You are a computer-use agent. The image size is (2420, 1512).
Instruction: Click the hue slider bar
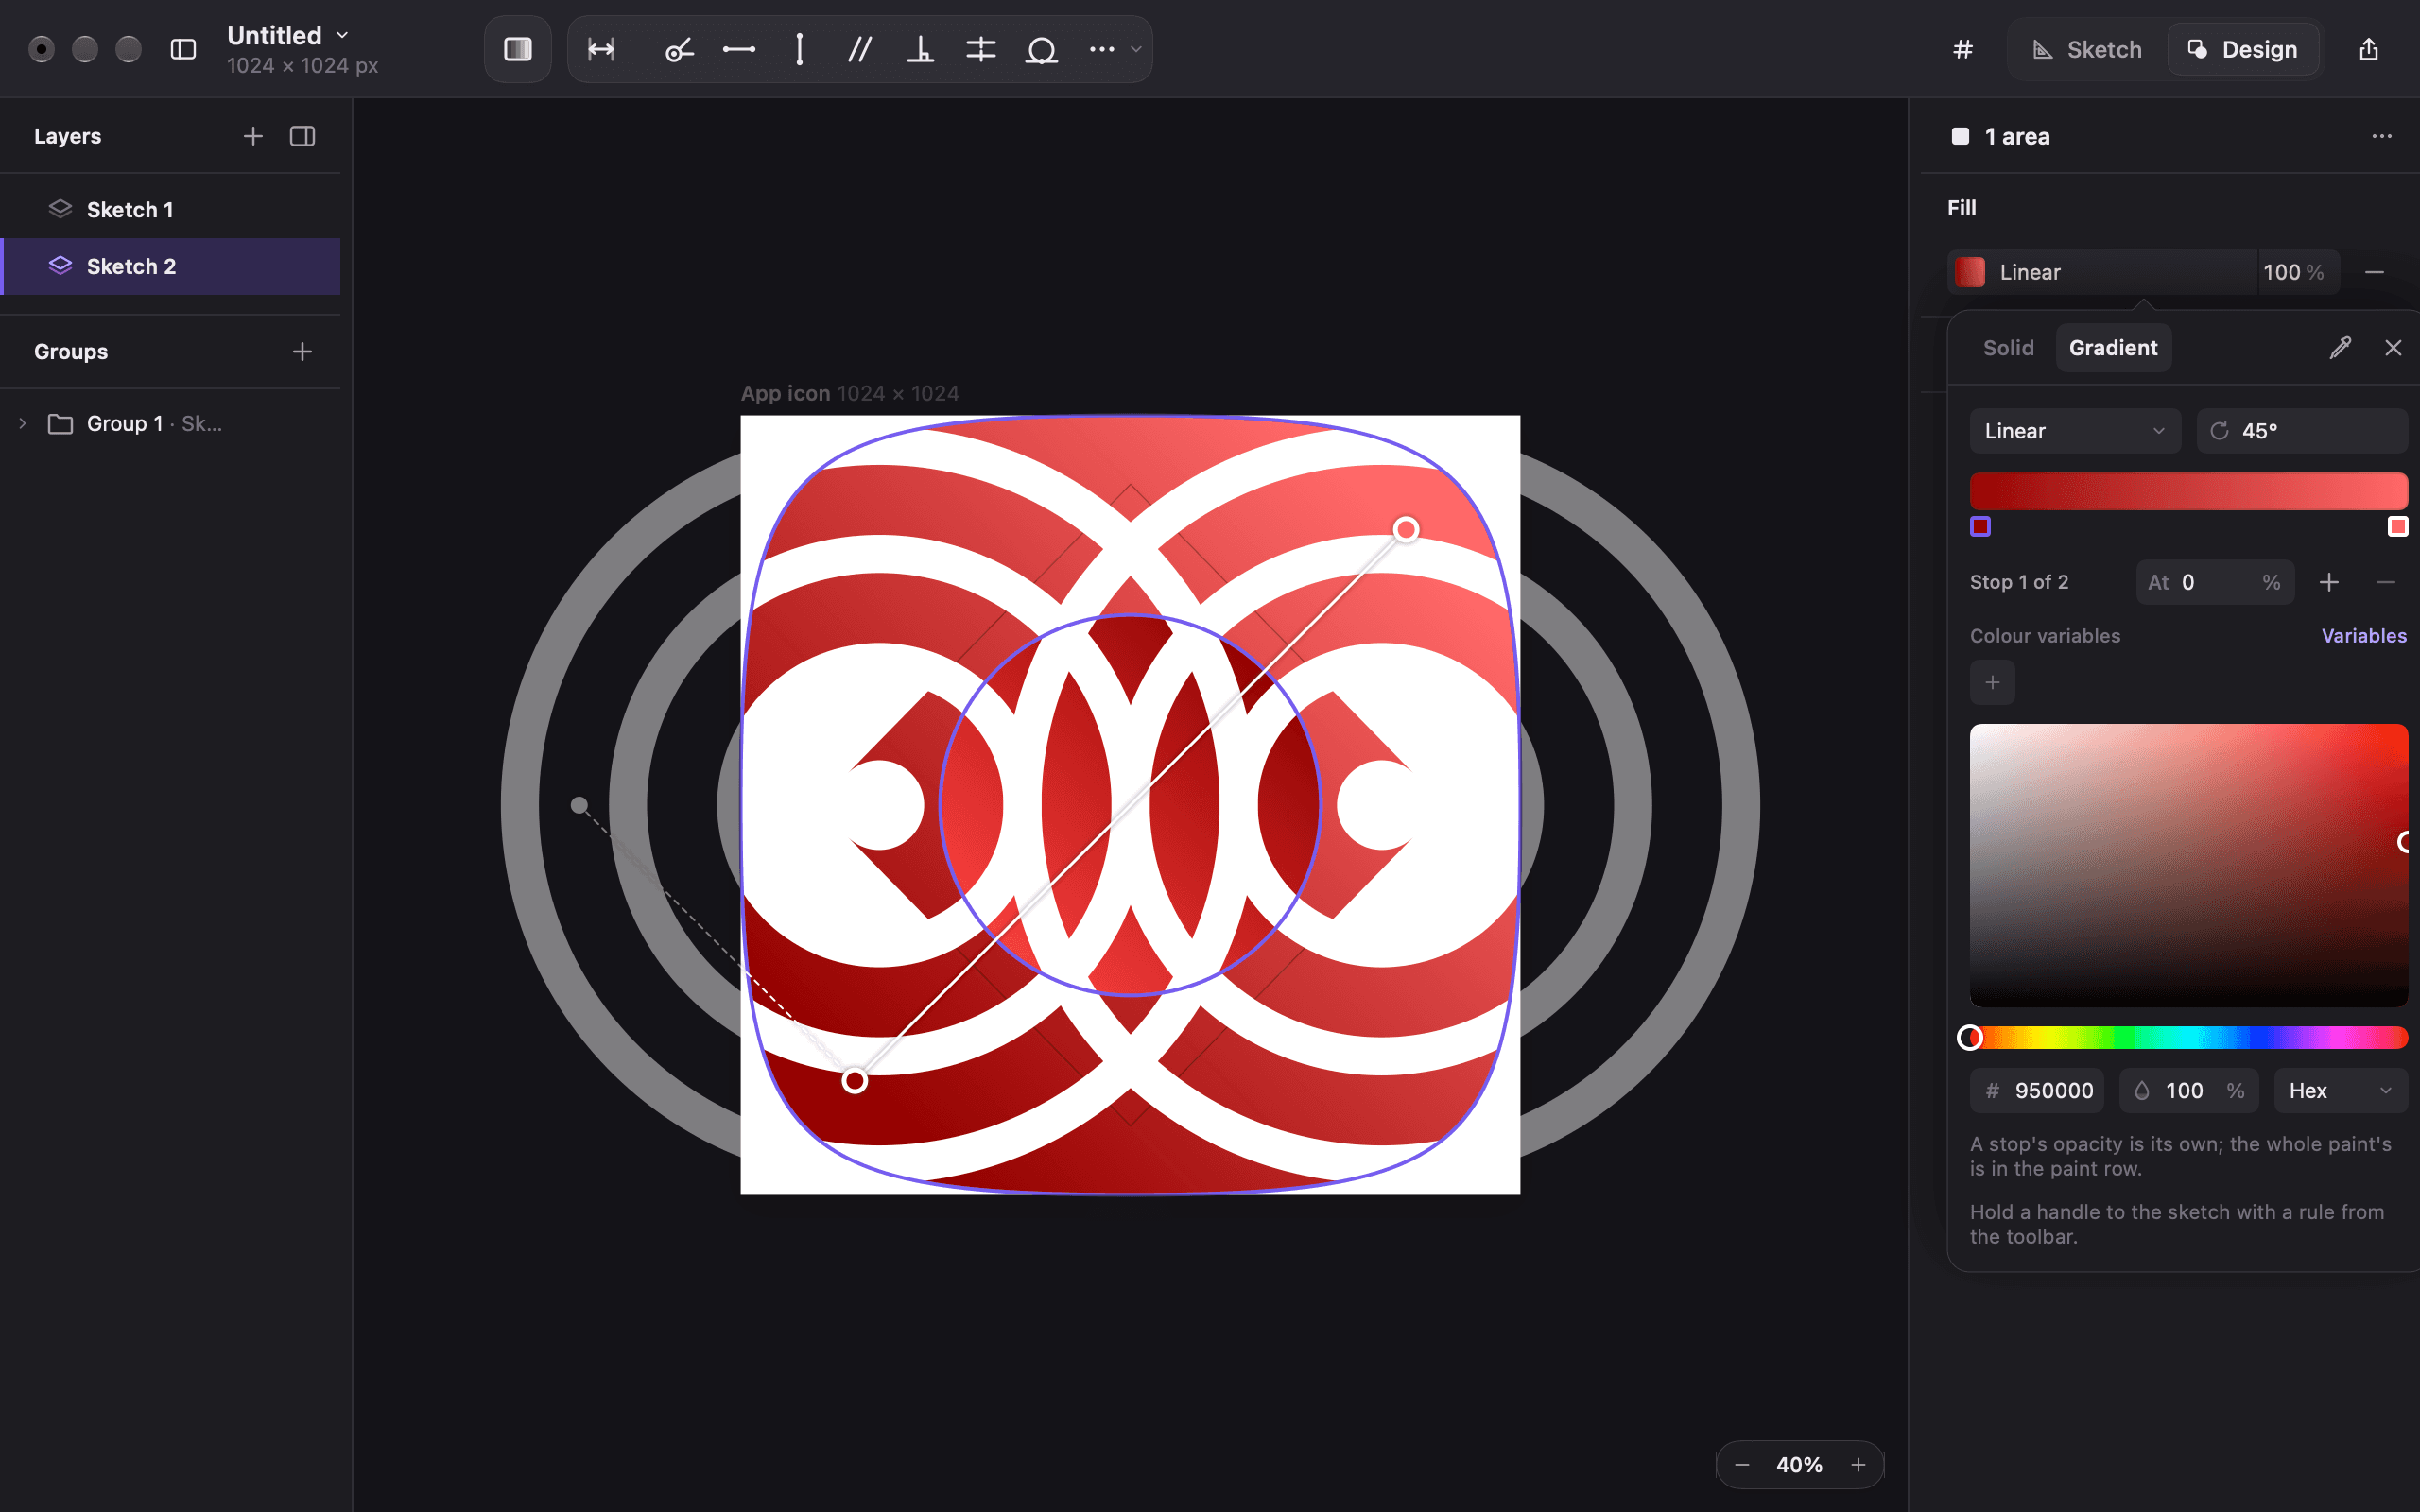(2188, 1038)
